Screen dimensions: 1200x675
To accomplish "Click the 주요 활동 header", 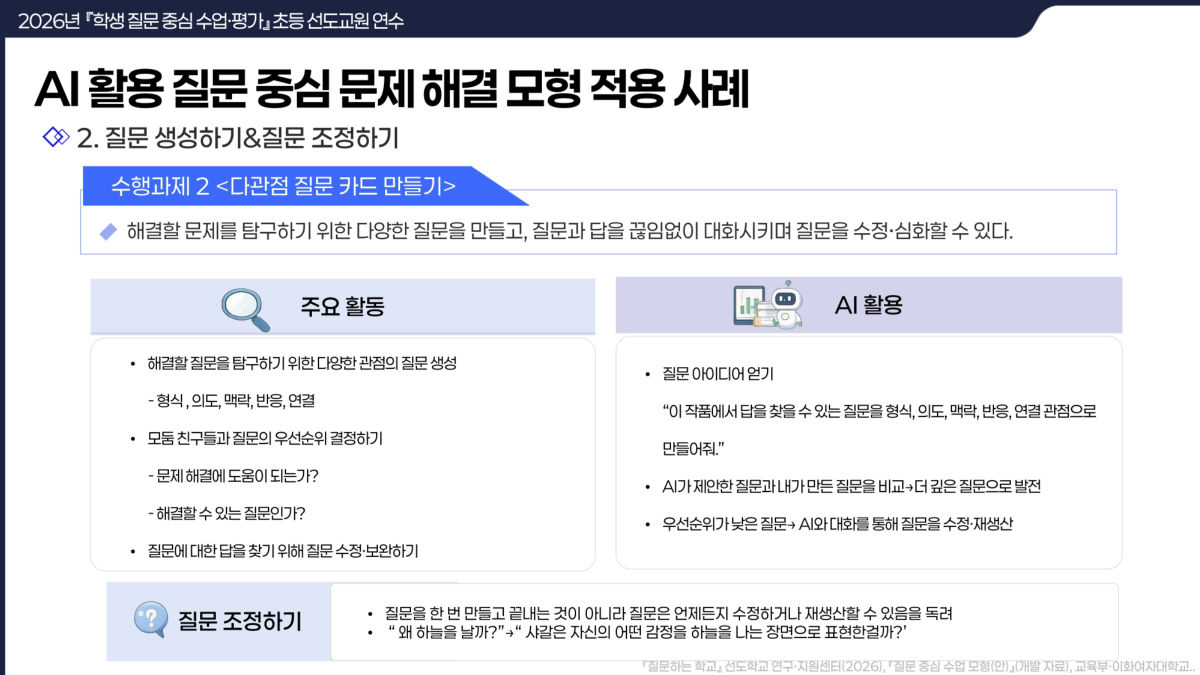I will pyautogui.click(x=342, y=306).
